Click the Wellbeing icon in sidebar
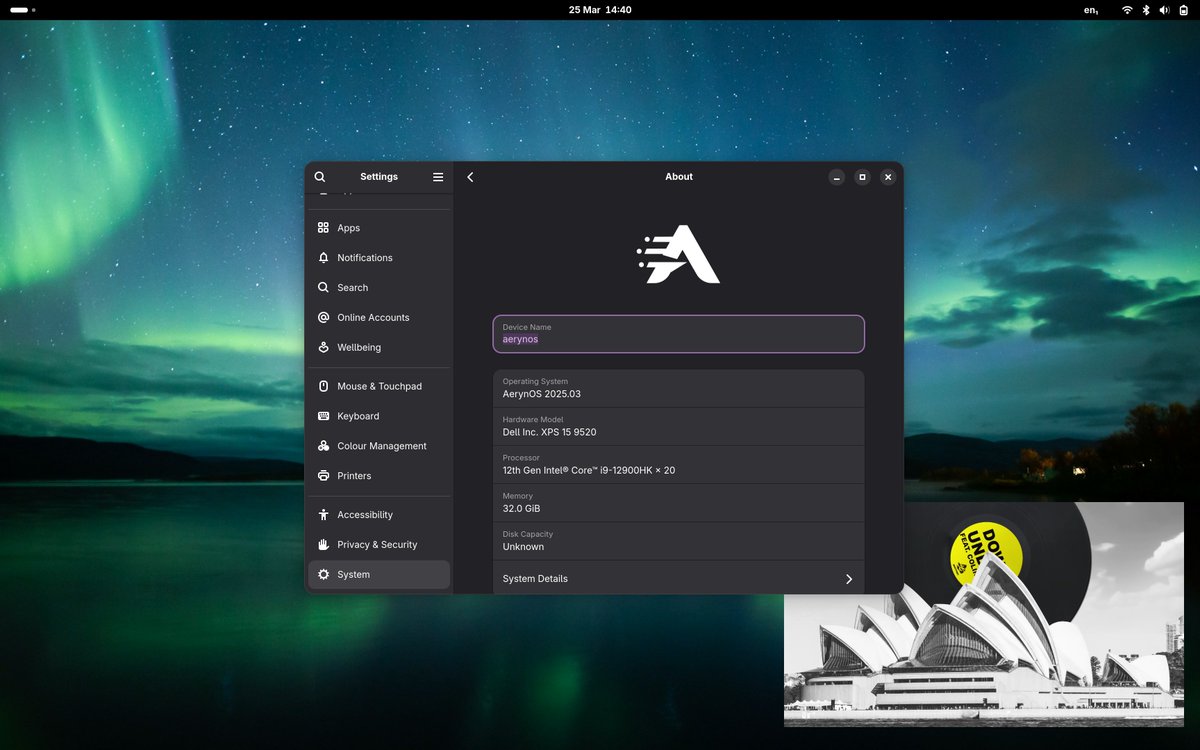 point(323,347)
